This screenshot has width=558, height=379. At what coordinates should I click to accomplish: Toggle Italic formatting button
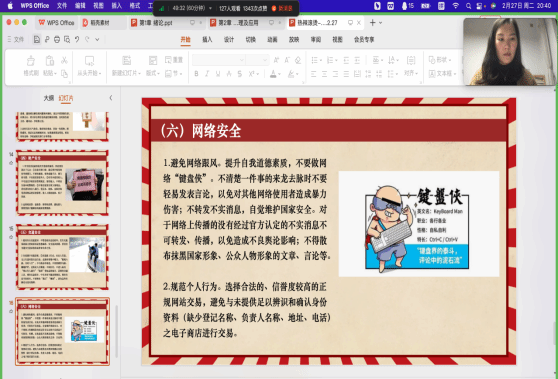[207, 74]
